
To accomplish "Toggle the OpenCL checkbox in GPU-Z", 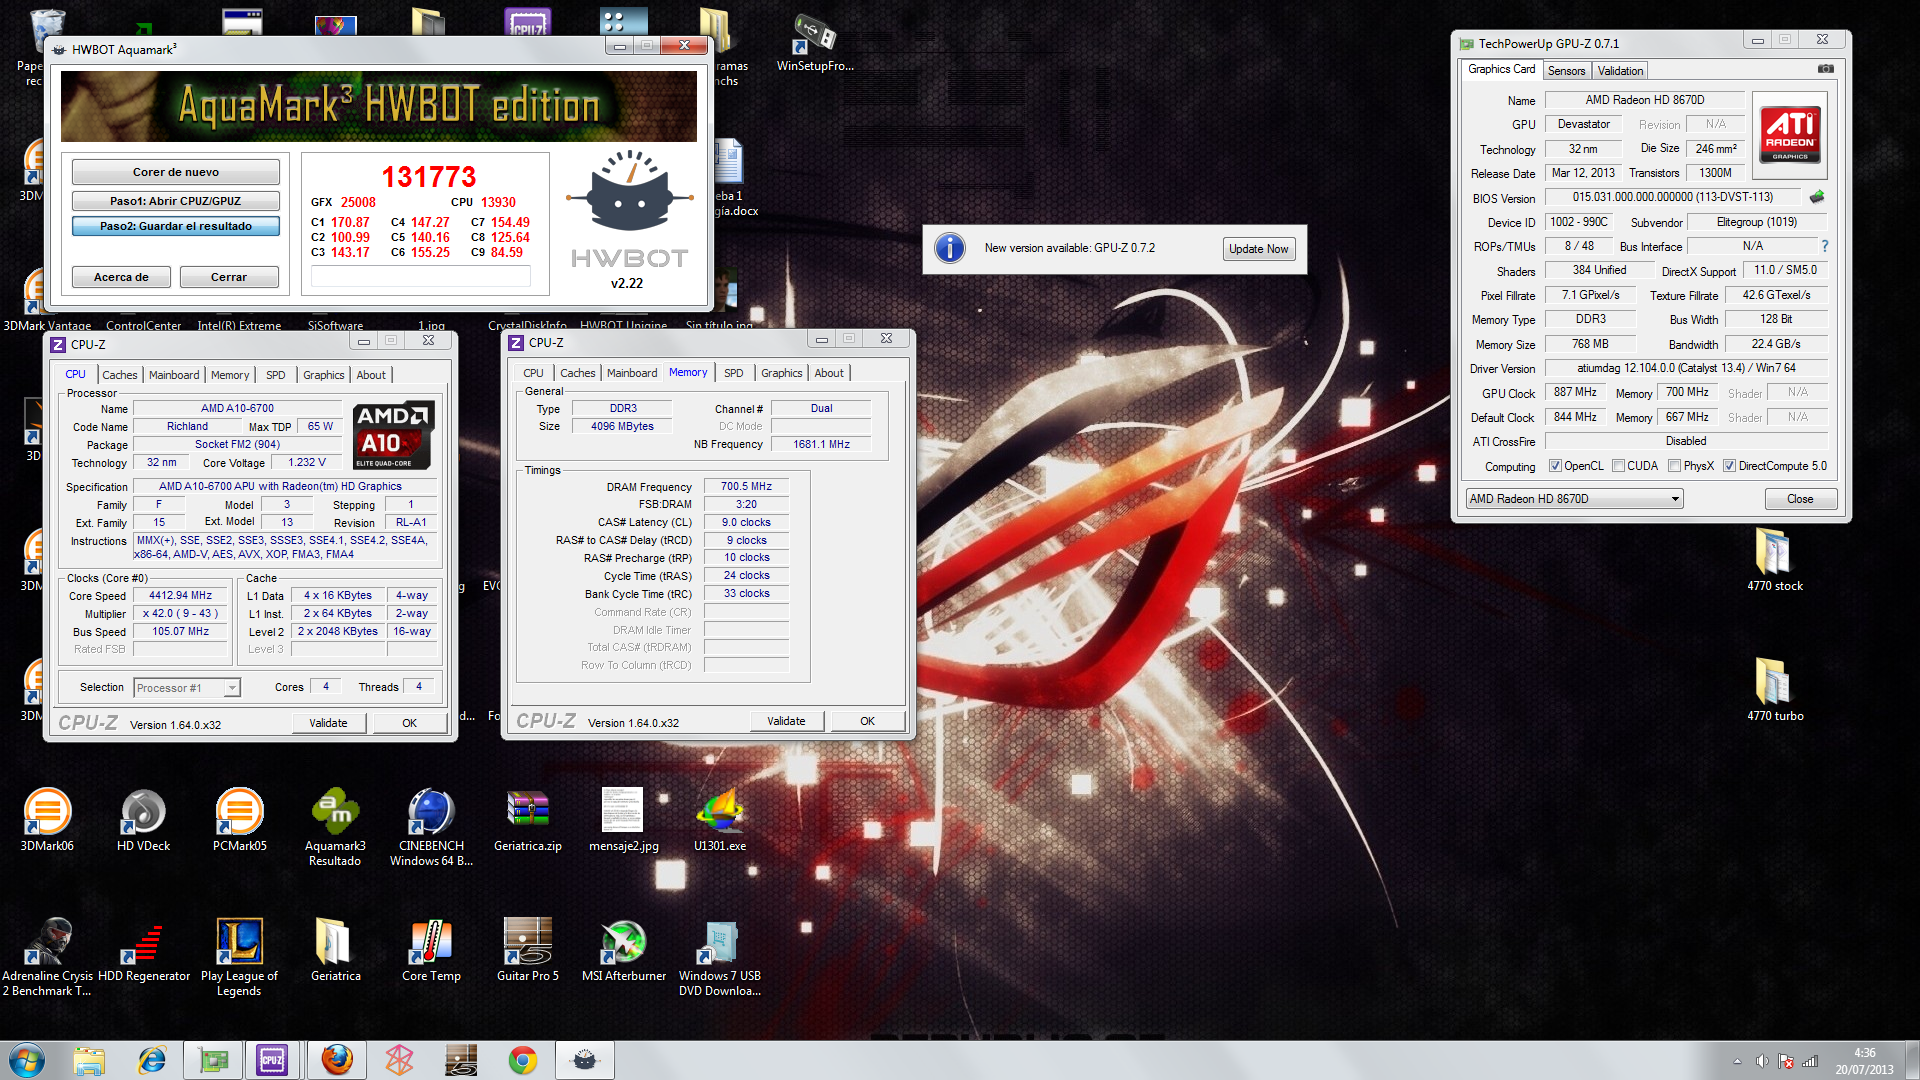I will tap(1555, 466).
